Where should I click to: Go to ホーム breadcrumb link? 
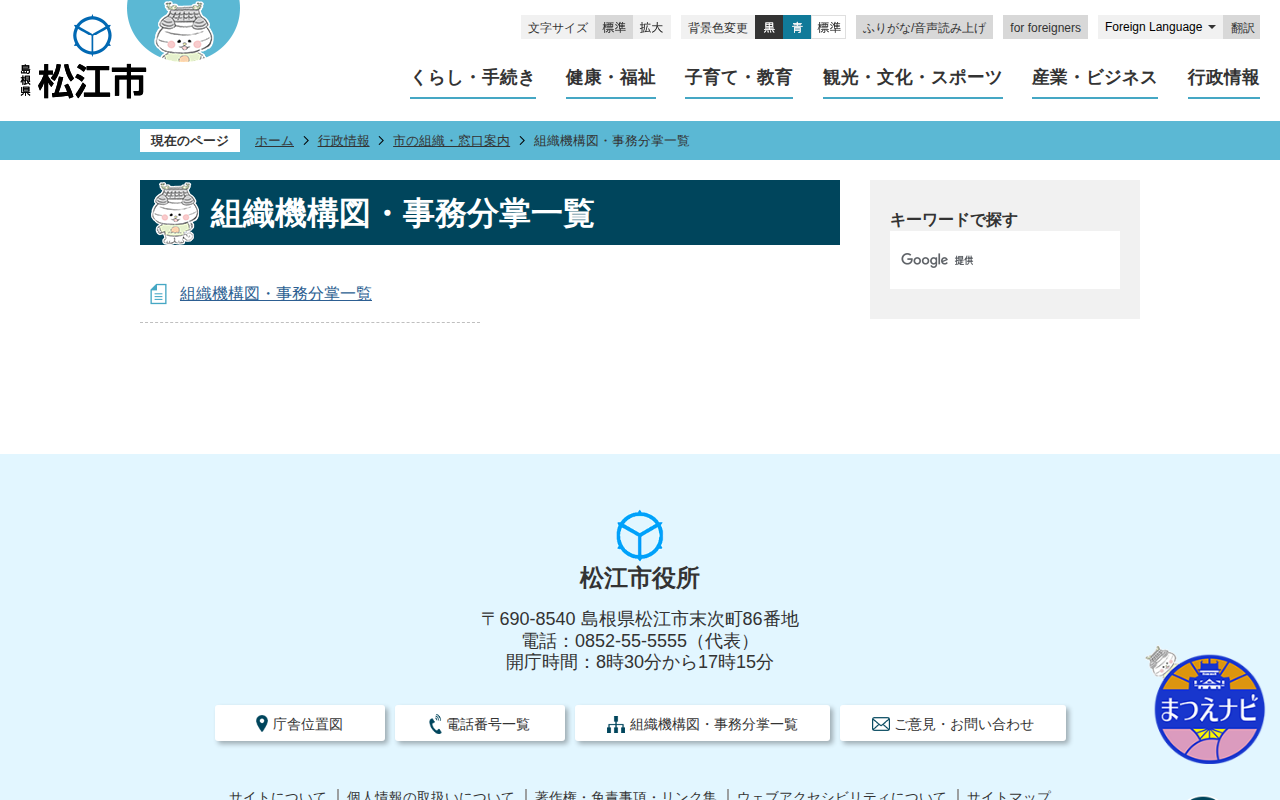[274, 141]
